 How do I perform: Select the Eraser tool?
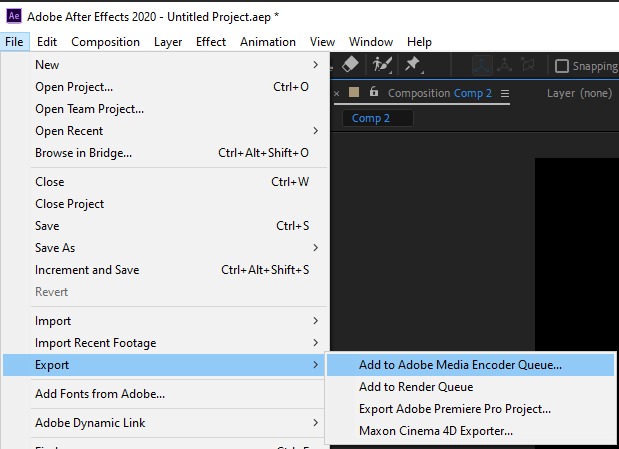(x=350, y=64)
